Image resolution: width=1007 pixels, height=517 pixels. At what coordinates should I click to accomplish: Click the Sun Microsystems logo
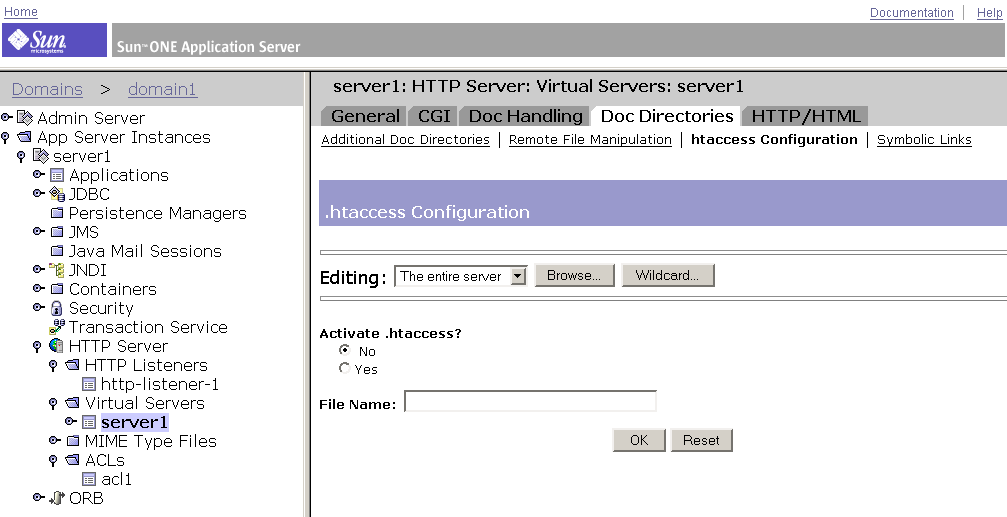point(54,40)
